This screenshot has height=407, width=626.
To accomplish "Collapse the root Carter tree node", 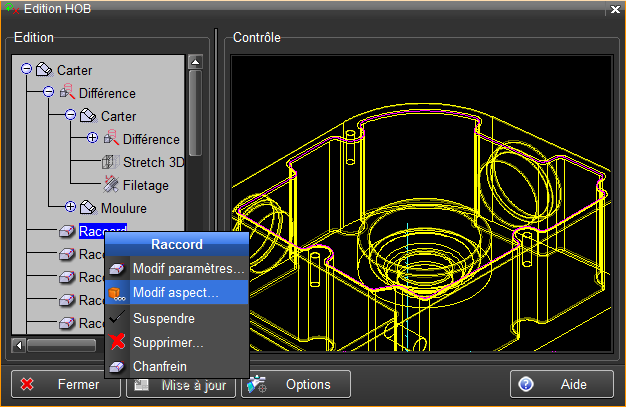I will point(26,70).
